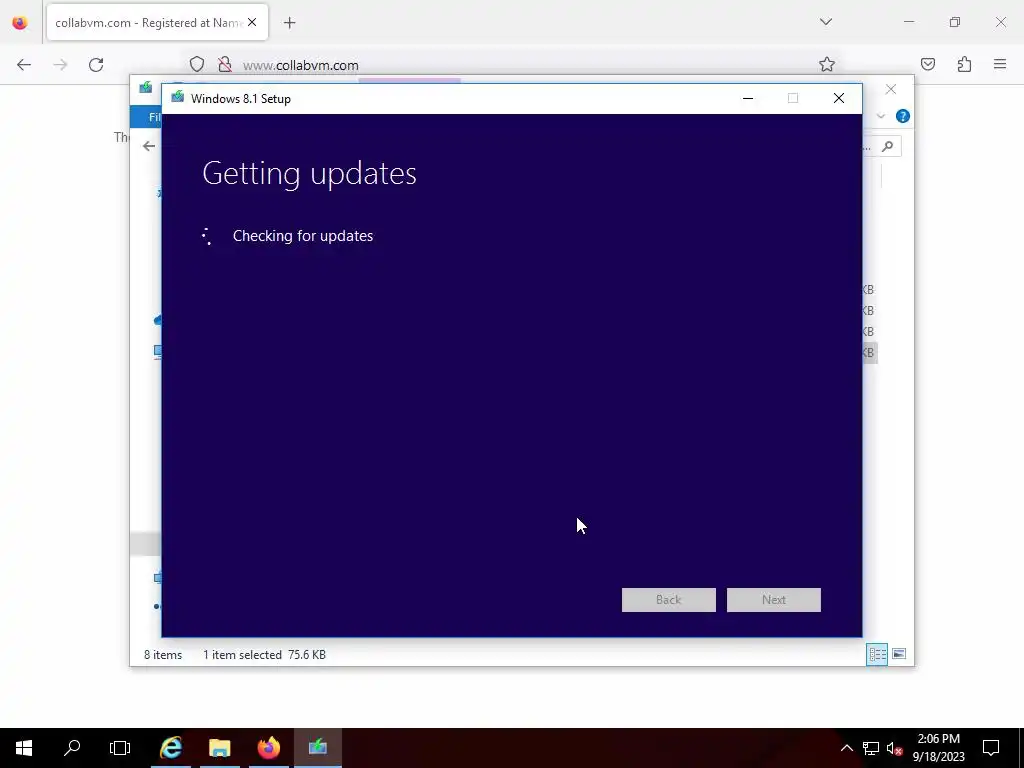Open Task View from taskbar

[120, 748]
